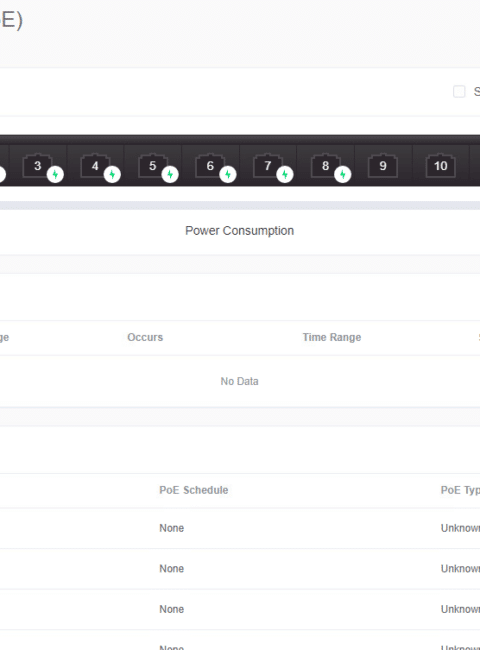Select port 7 on the switch panel
The height and width of the screenshot is (650, 480).
268,166
